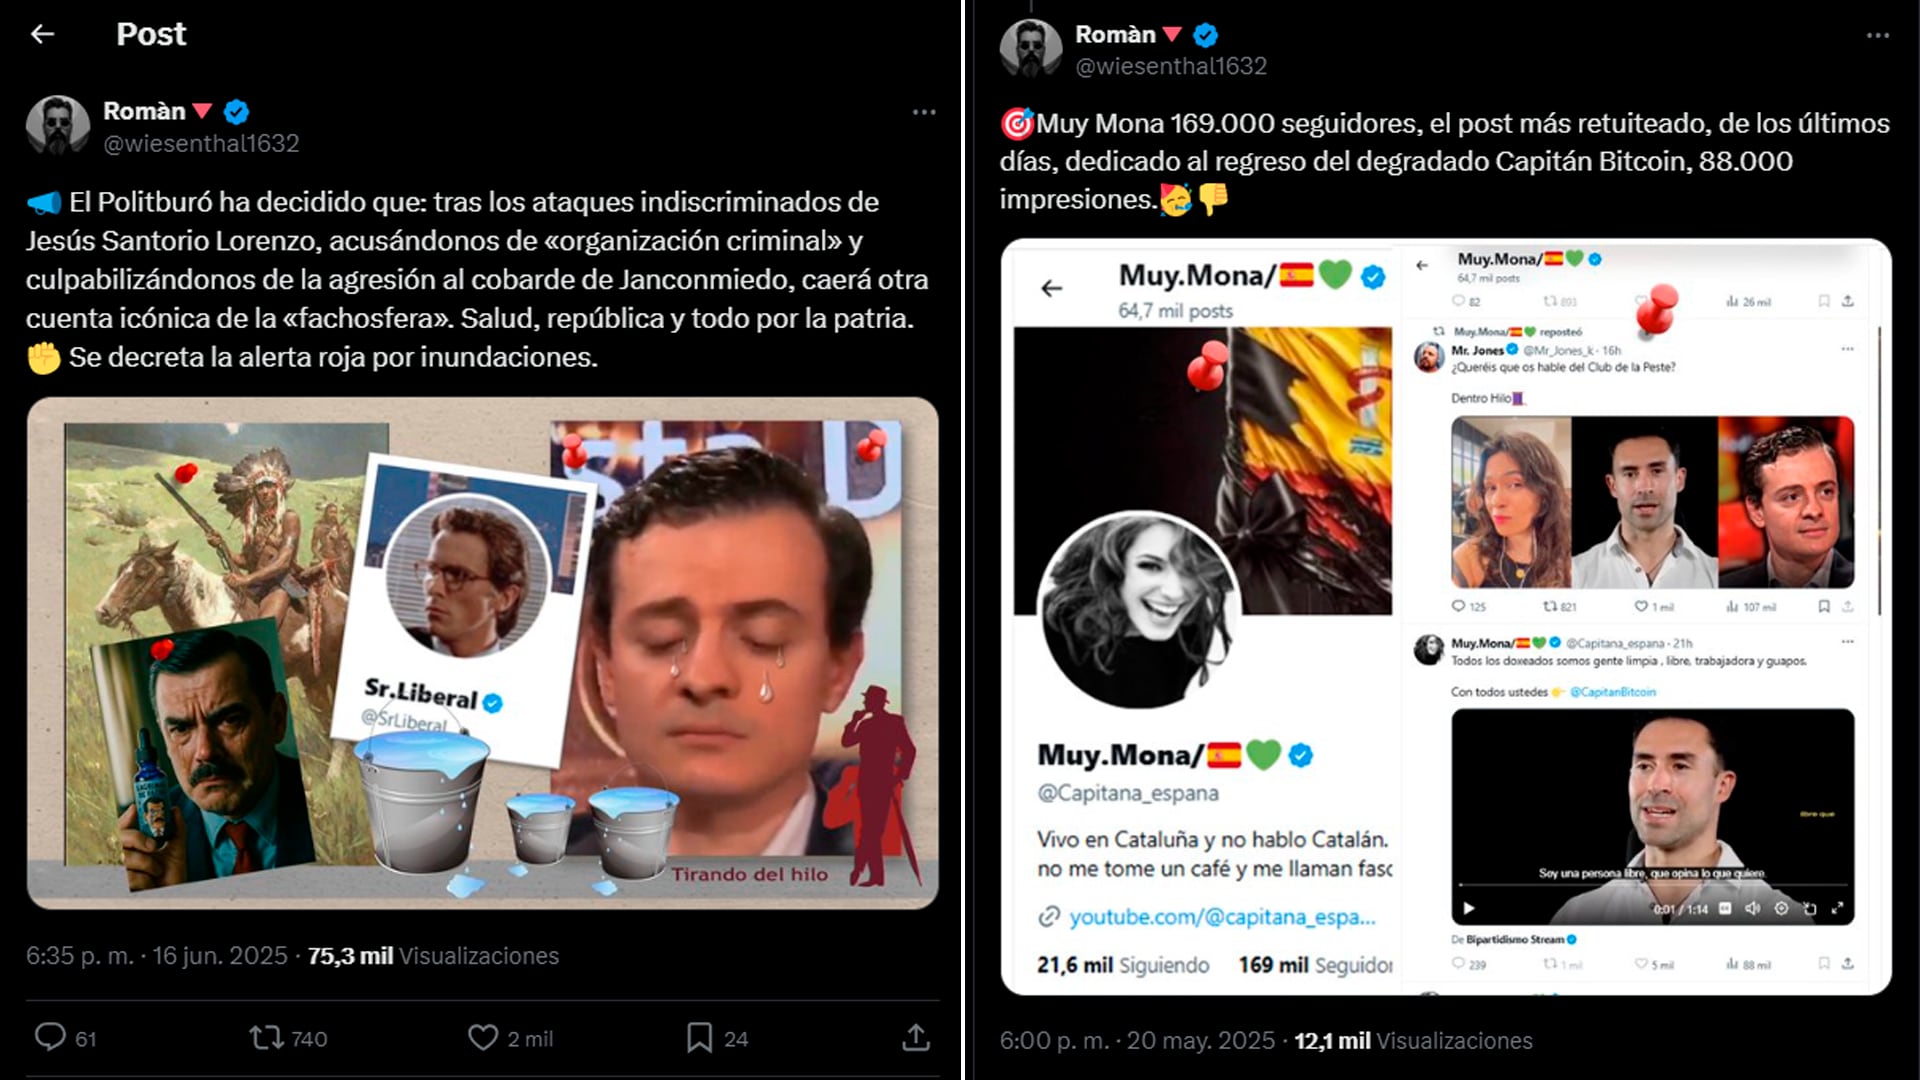Click the youtube.com/@capitana_espa link
This screenshot has height=1080, width=1920.
[x=1221, y=916]
